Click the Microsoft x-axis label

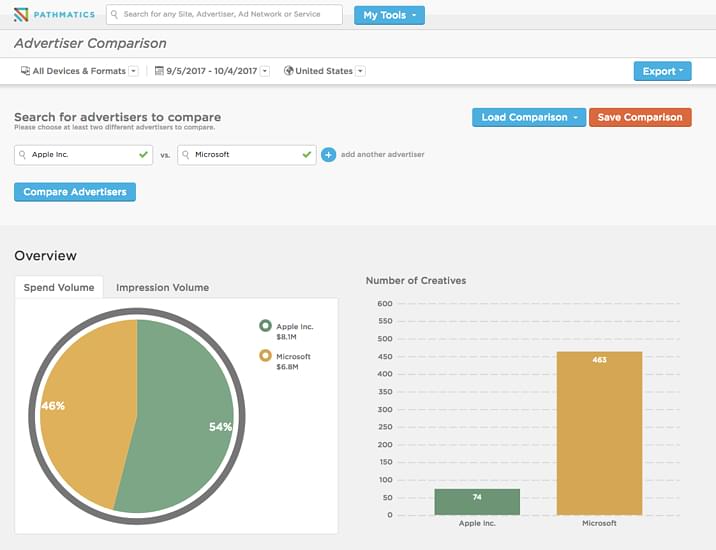(599, 523)
